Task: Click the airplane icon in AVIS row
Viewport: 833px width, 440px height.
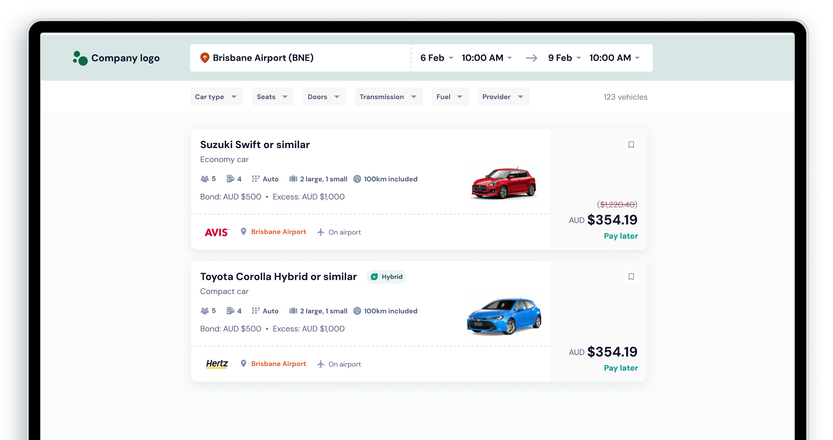Action: click(x=320, y=232)
